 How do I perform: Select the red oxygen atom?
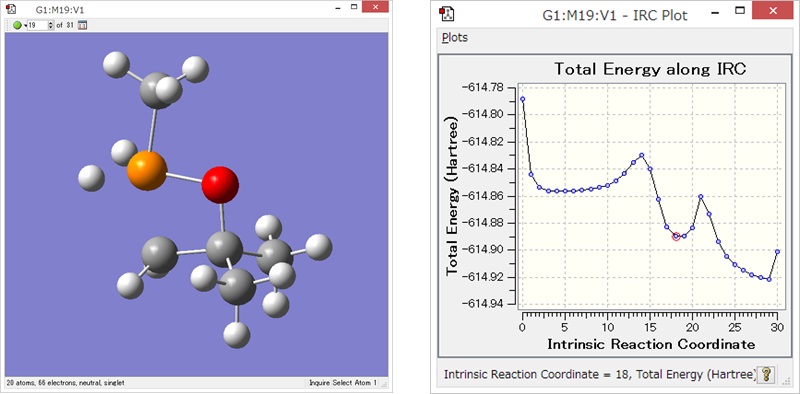[x=220, y=185]
